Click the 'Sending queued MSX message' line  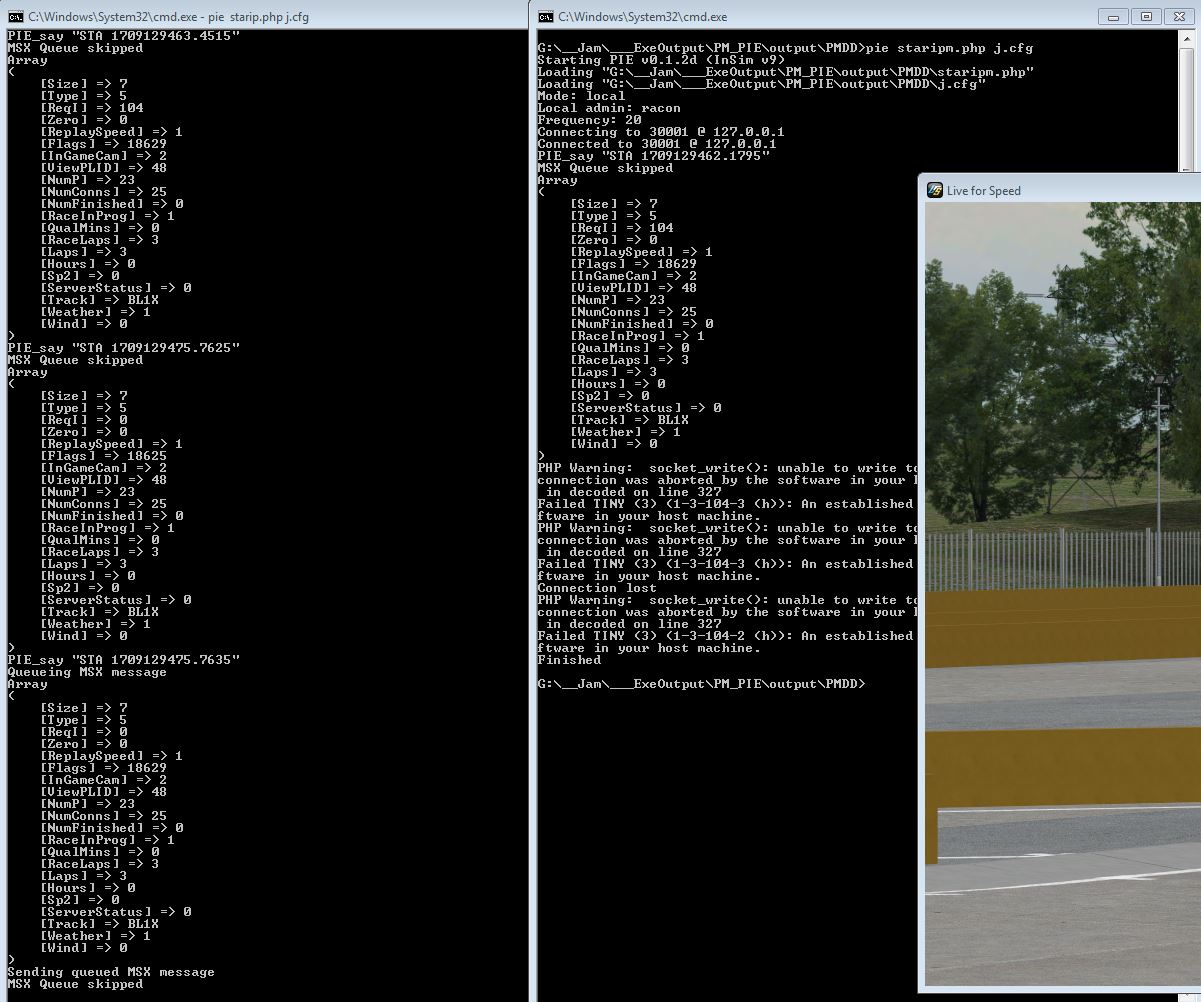point(111,972)
